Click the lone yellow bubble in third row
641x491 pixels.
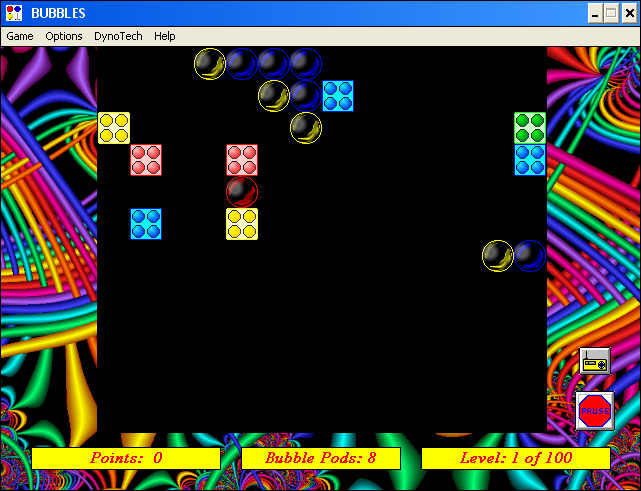306,128
